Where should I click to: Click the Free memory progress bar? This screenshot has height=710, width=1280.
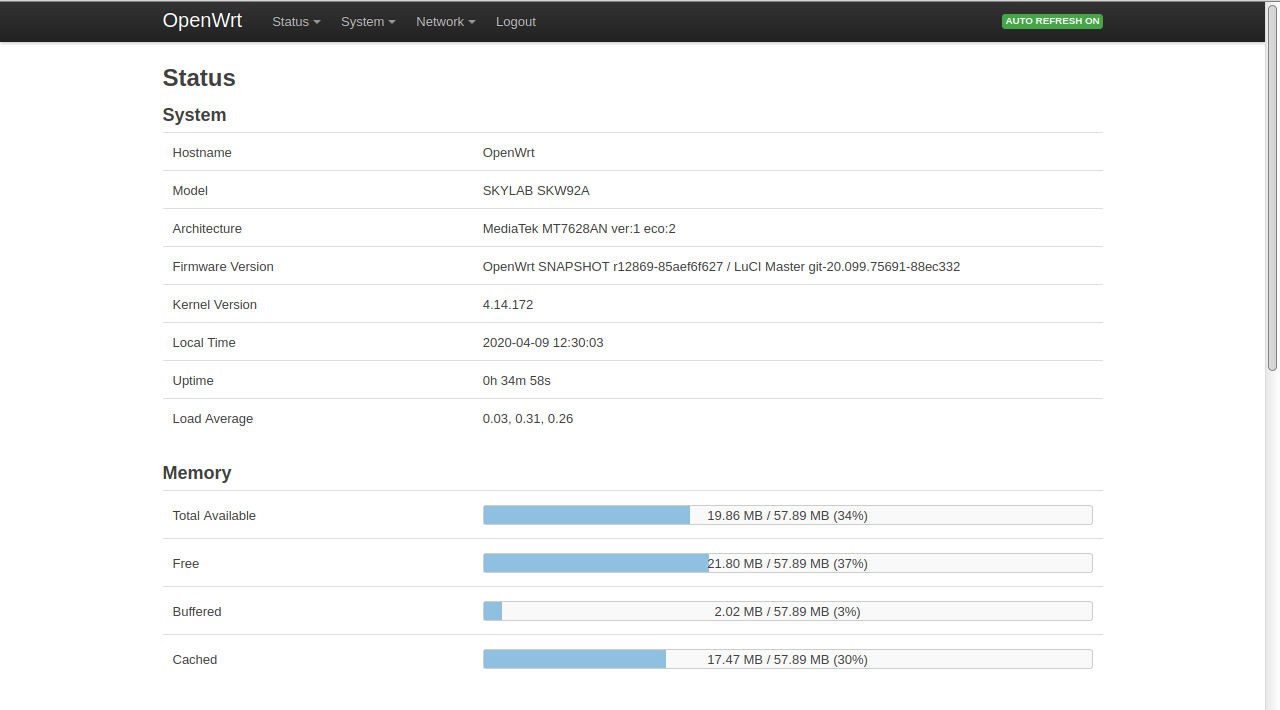tap(787, 563)
